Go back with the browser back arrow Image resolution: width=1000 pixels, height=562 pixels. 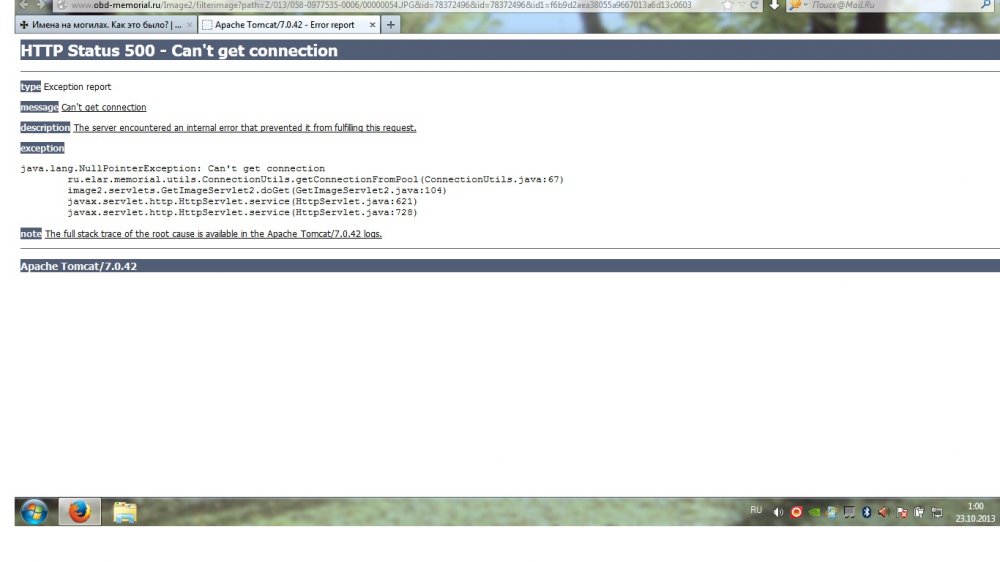(24, 5)
